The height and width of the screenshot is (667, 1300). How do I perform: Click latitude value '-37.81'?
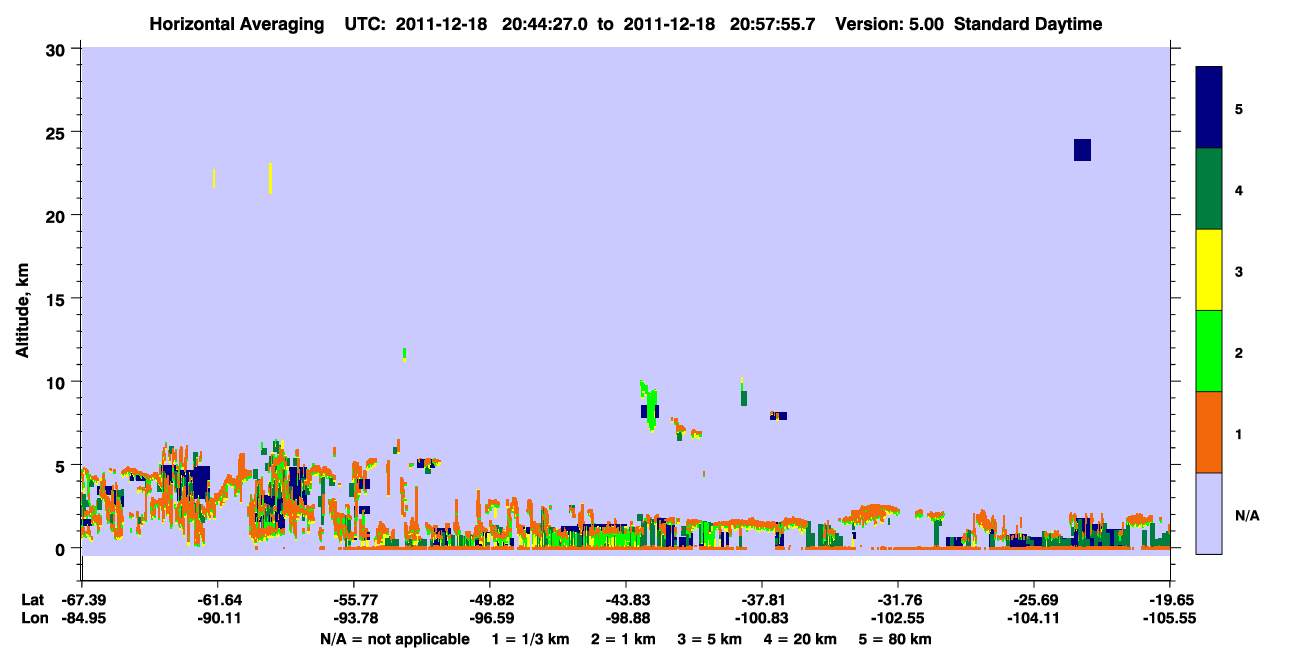(x=762, y=600)
